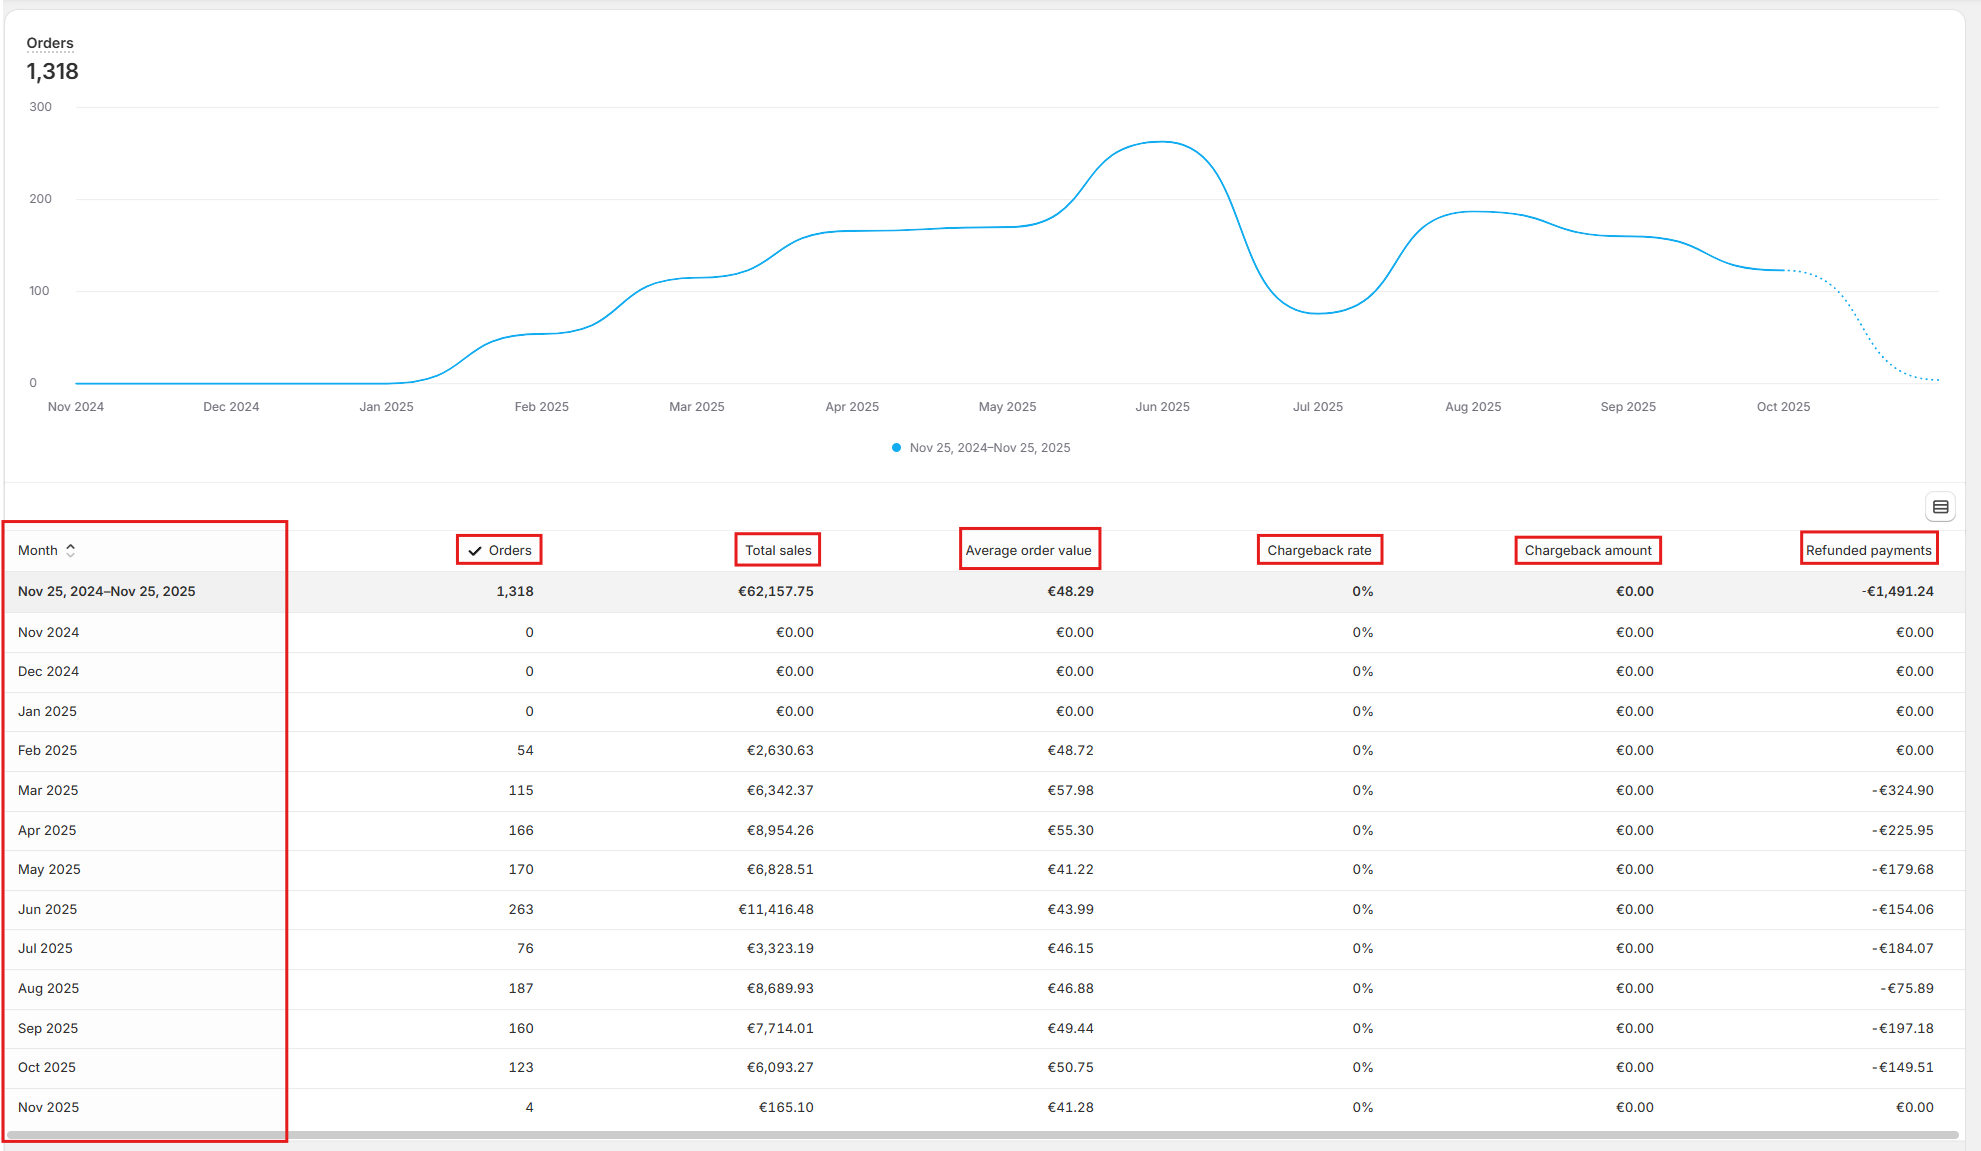Screen dimensions: 1981x1151
Task: Click the Month column header
Action: pos(38,551)
